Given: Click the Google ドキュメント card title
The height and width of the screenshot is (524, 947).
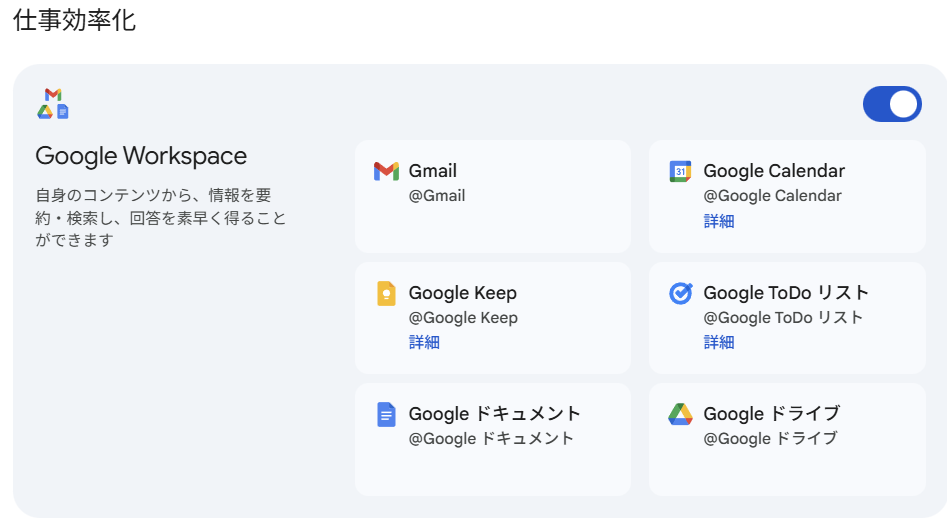Looking at the screenshot, I should pyautogui.click(x=495, y=414).
